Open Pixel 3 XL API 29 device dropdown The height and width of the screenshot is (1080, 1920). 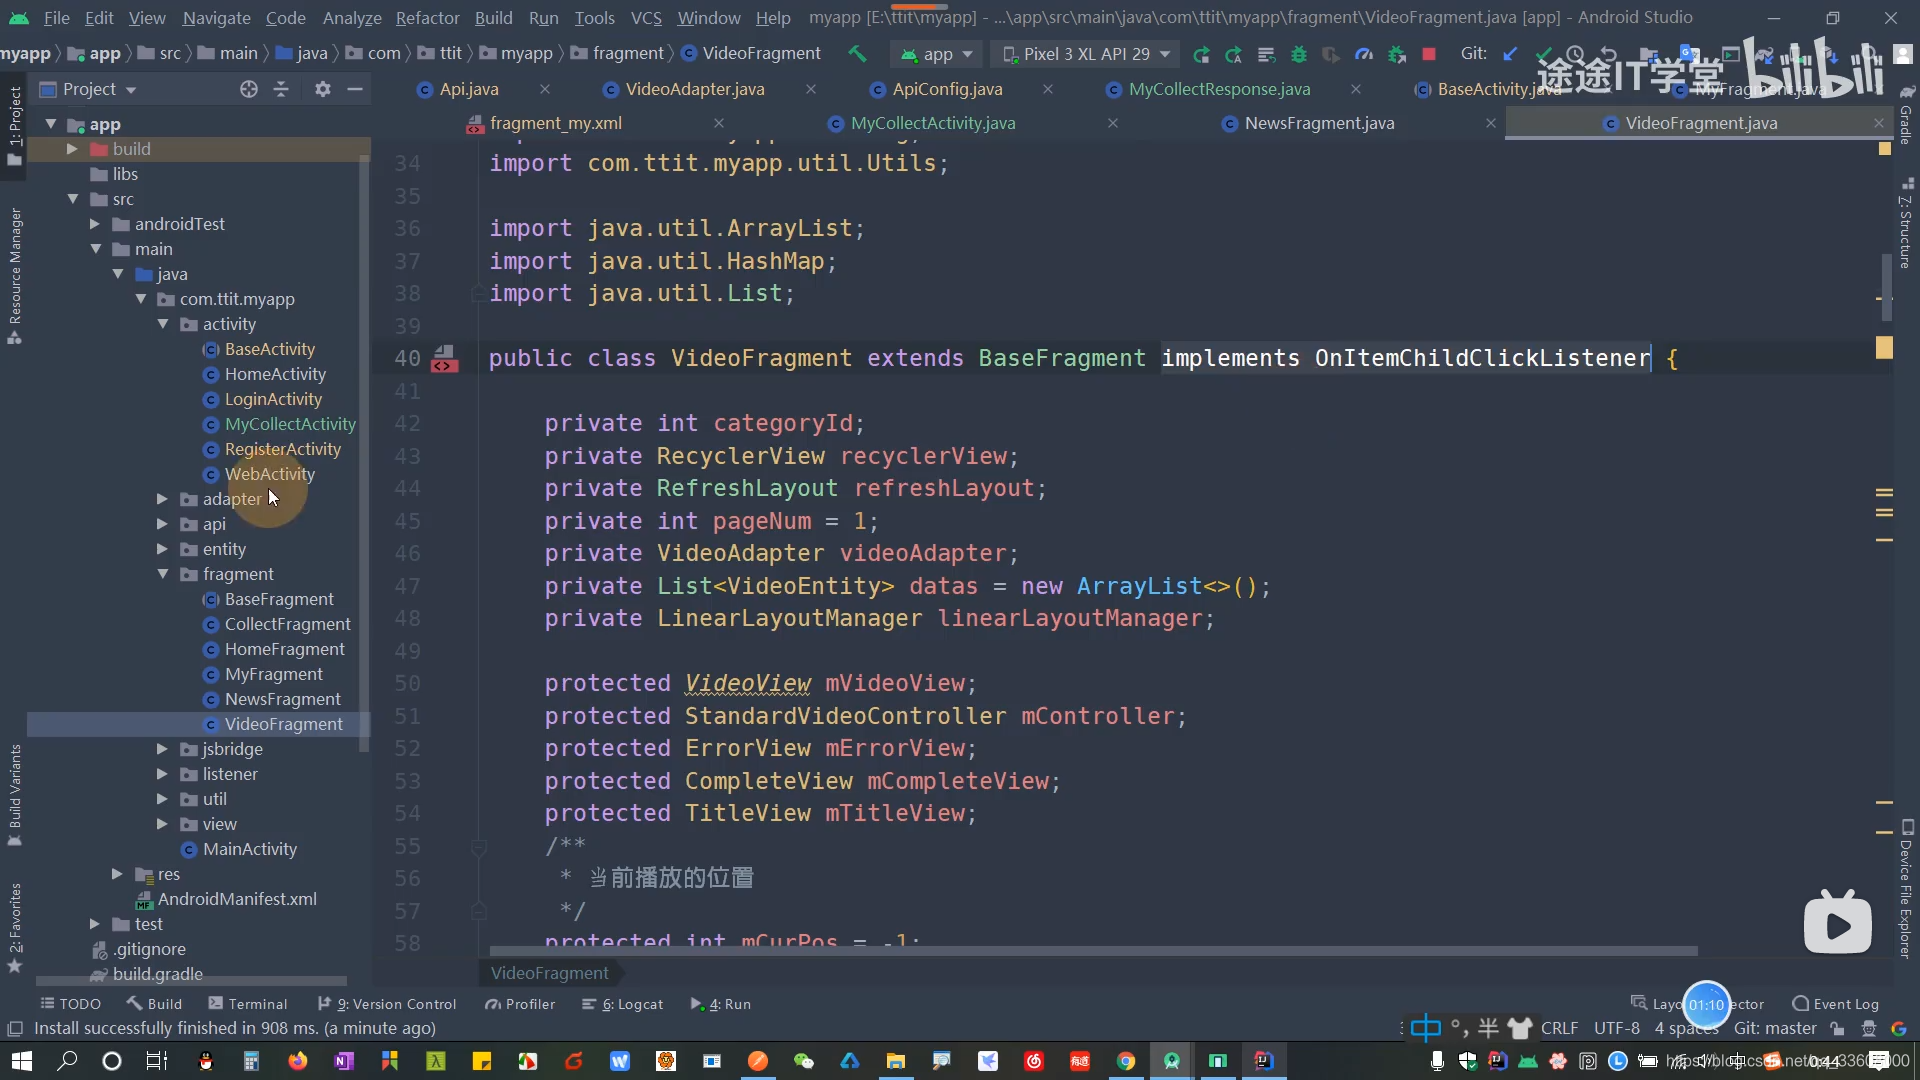1086,54
